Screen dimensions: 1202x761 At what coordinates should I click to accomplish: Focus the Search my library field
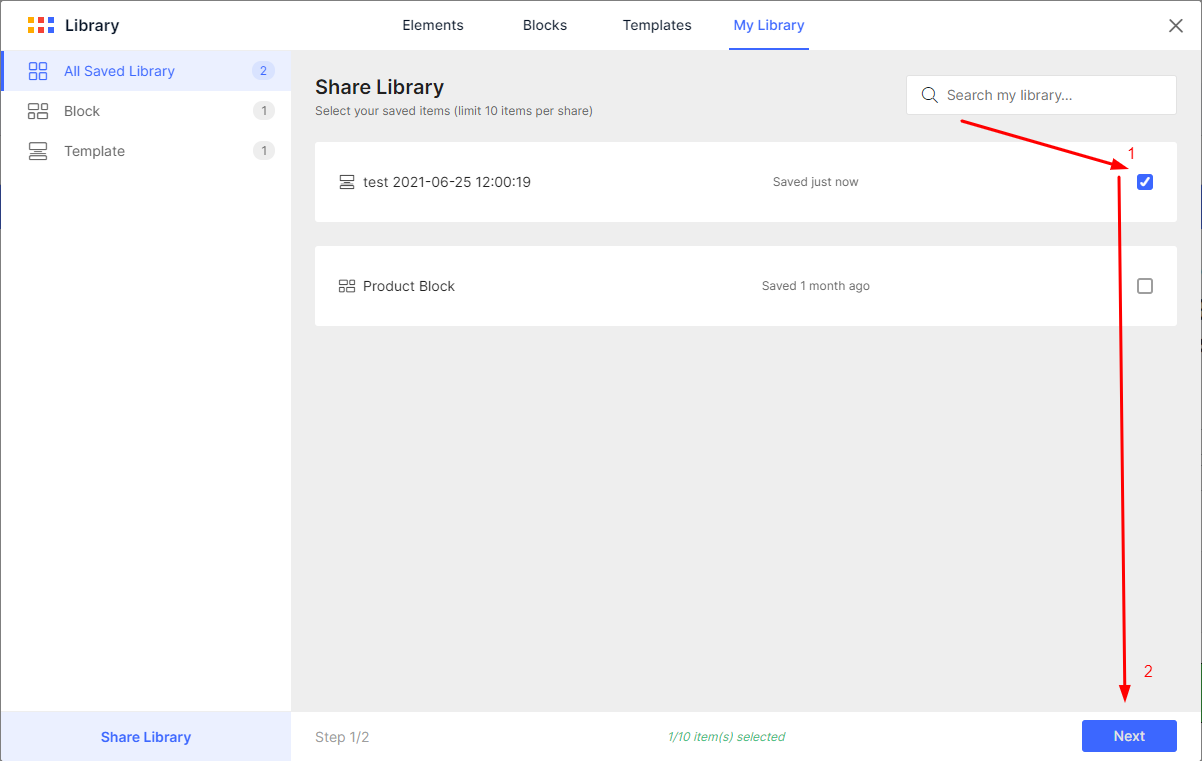tap(1050, 95)
